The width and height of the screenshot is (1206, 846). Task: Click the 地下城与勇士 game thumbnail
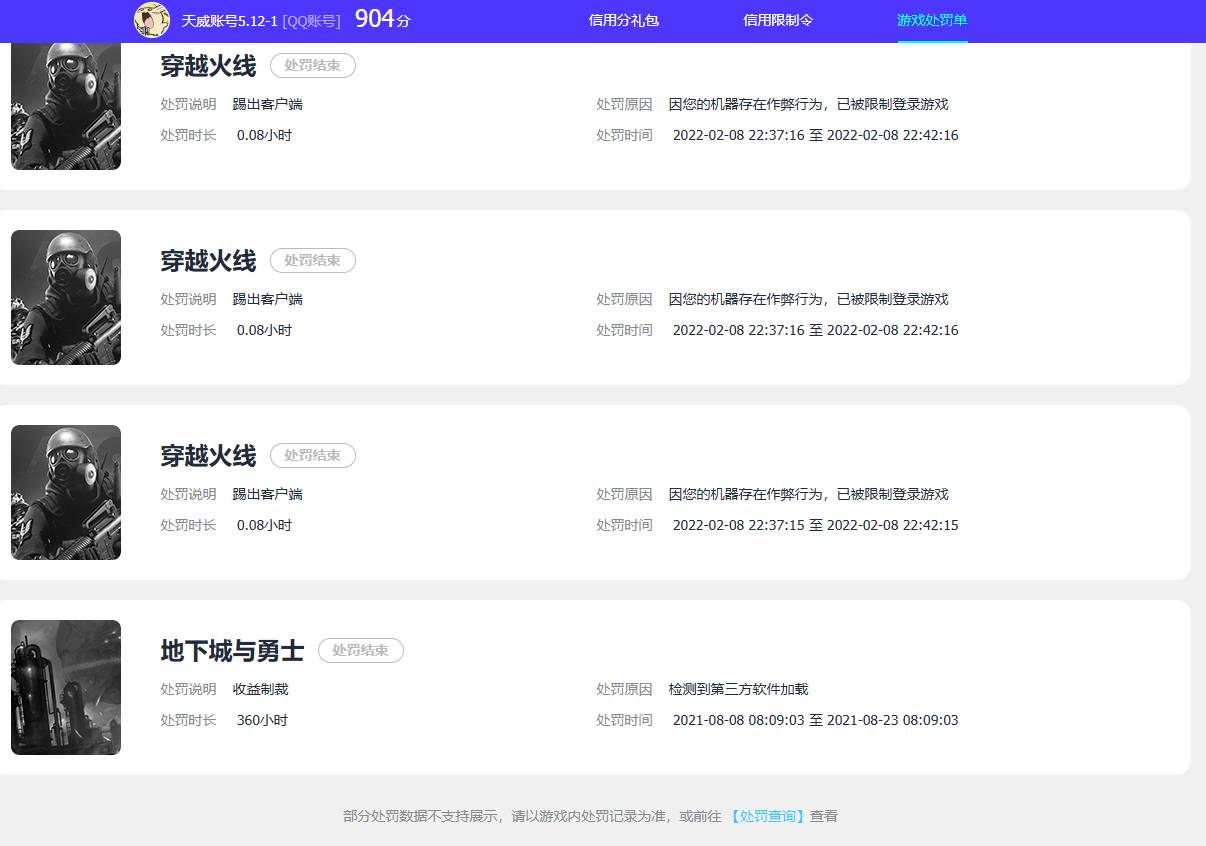pos(66,688)
